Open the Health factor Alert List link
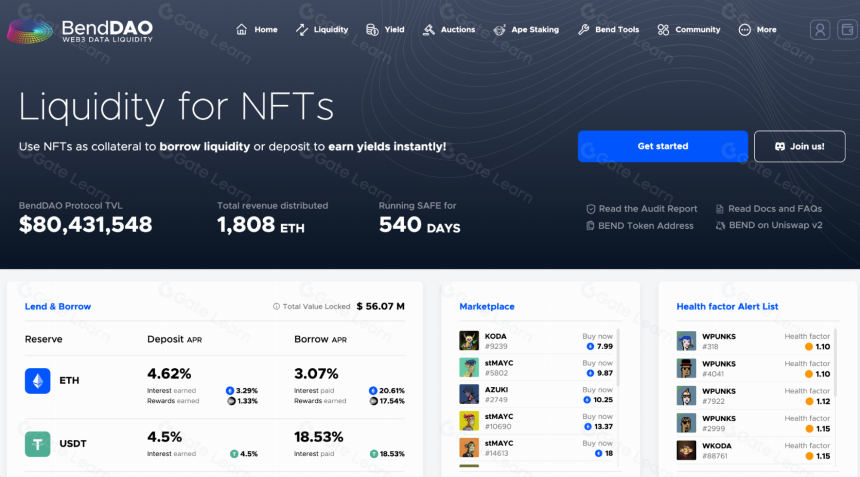Image resolution: width=860 pixels, height=477 pixels. click(727, 306)
